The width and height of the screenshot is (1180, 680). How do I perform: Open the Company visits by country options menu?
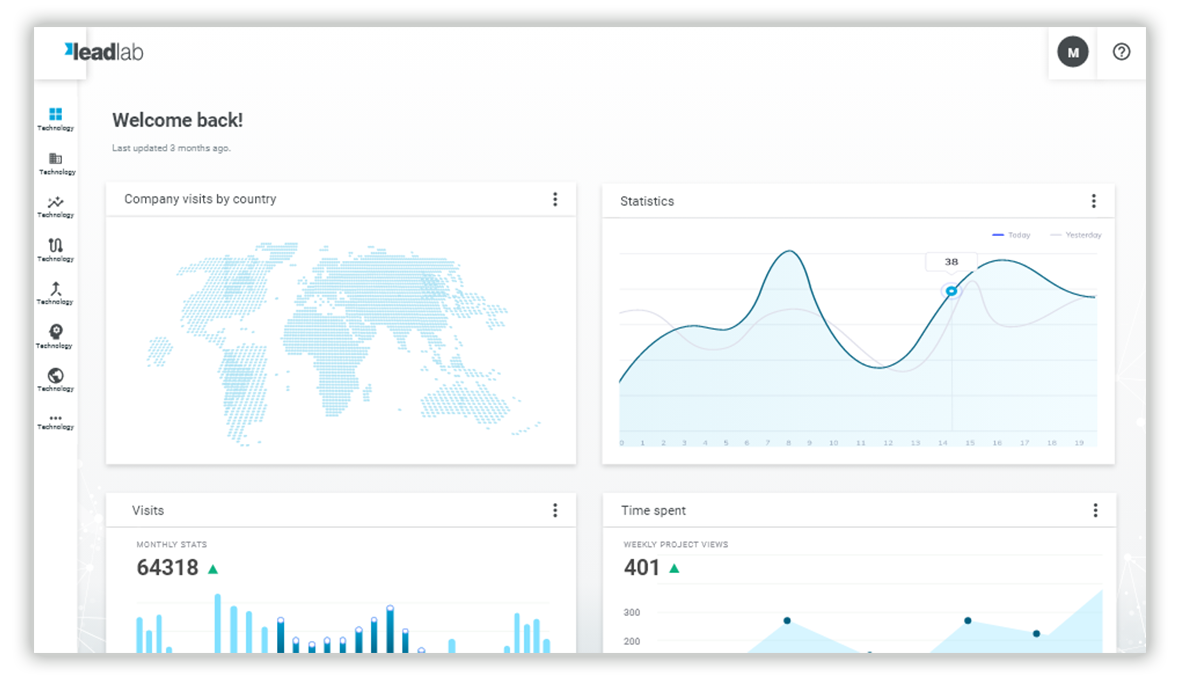click(x=555, y=199)
